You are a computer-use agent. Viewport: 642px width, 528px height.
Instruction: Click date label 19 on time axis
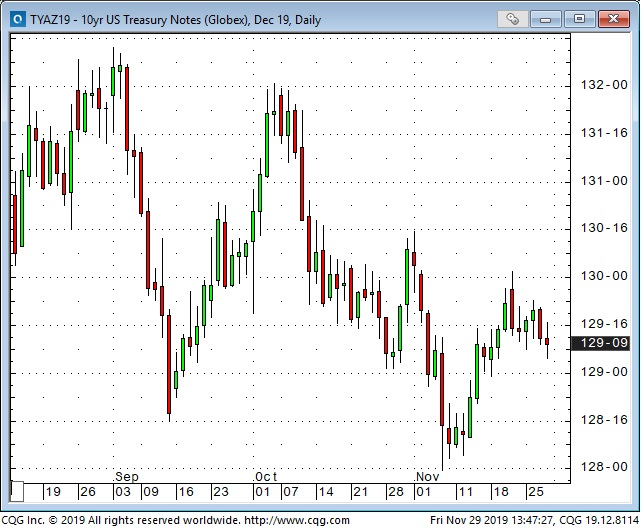pyautogui.click(x=53, y=492)
